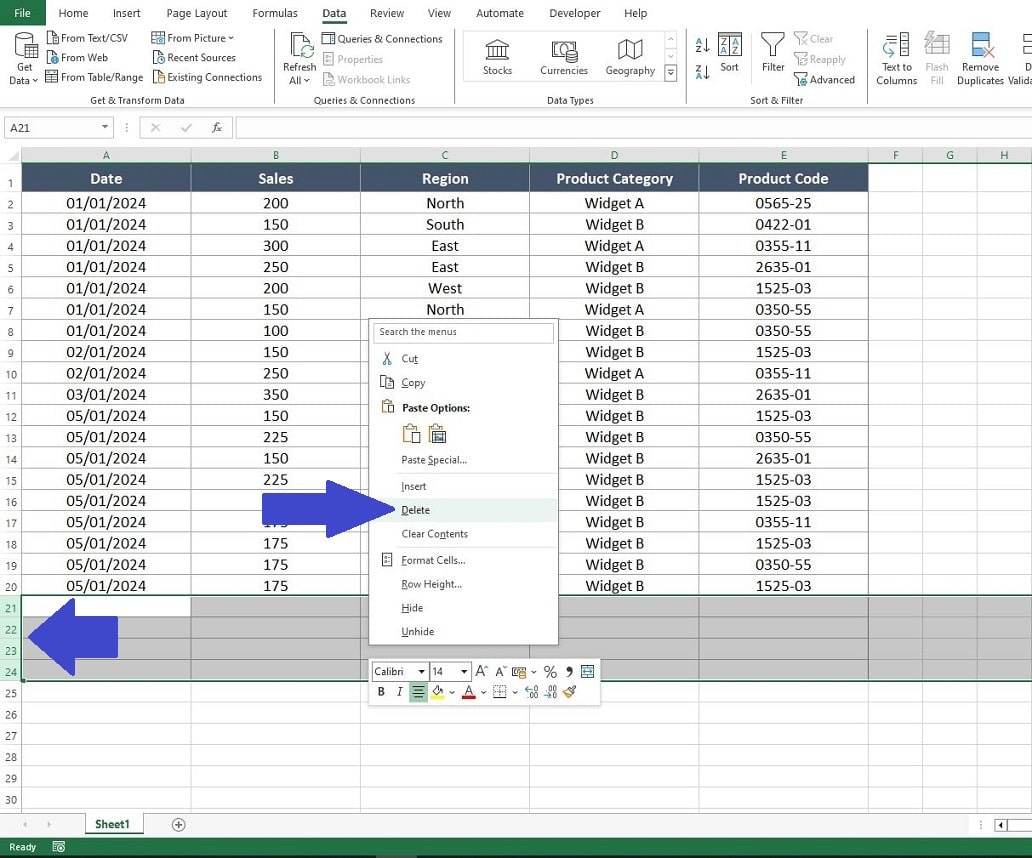Sort A to Z ascending
Screen dimensions: 1032x858
point(701,44)
